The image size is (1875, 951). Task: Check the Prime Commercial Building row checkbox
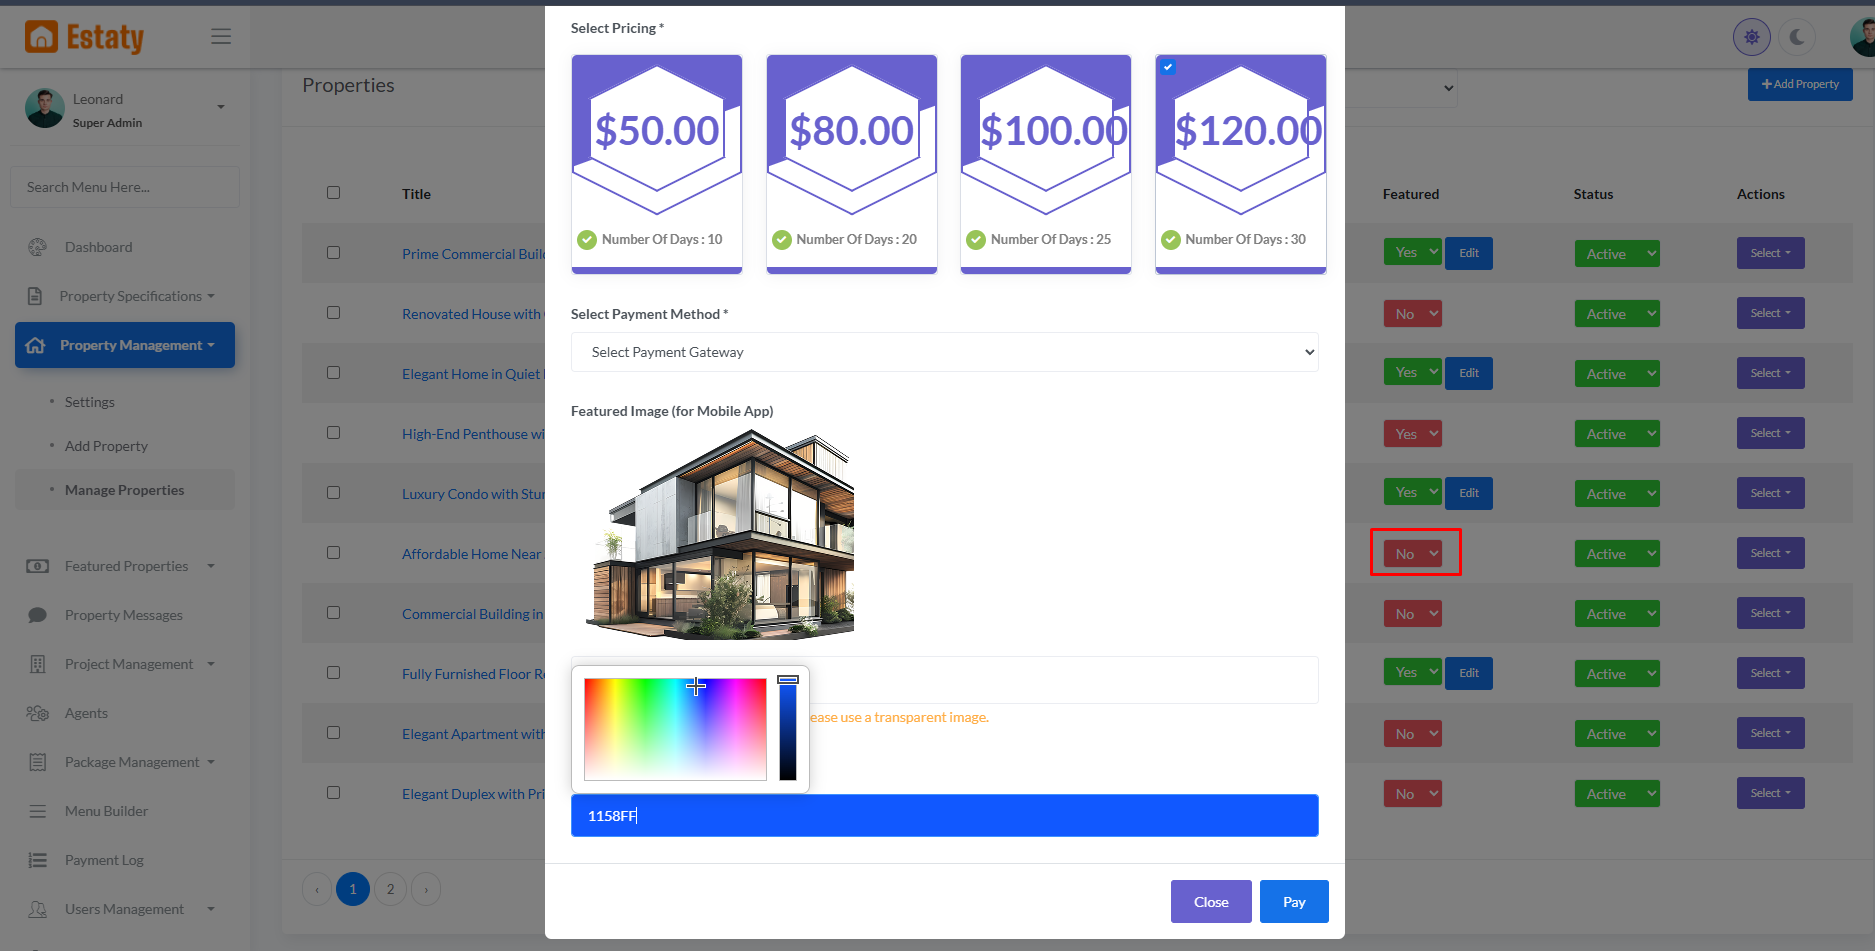pos(334,253)
